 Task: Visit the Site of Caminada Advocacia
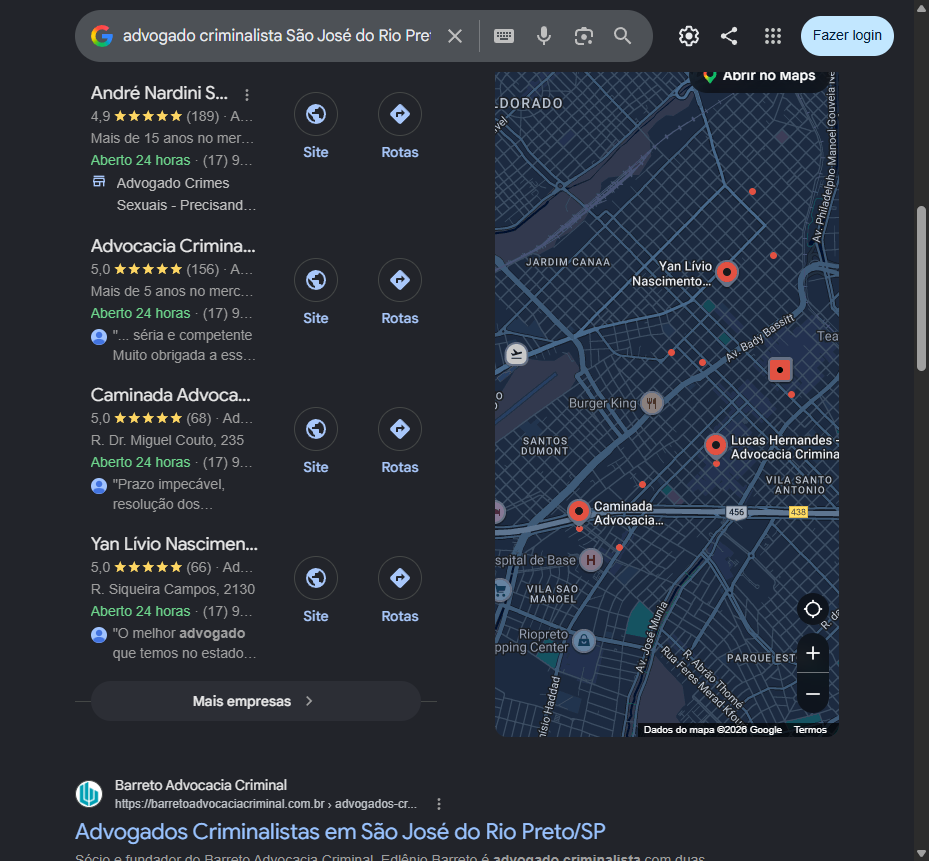316,441
